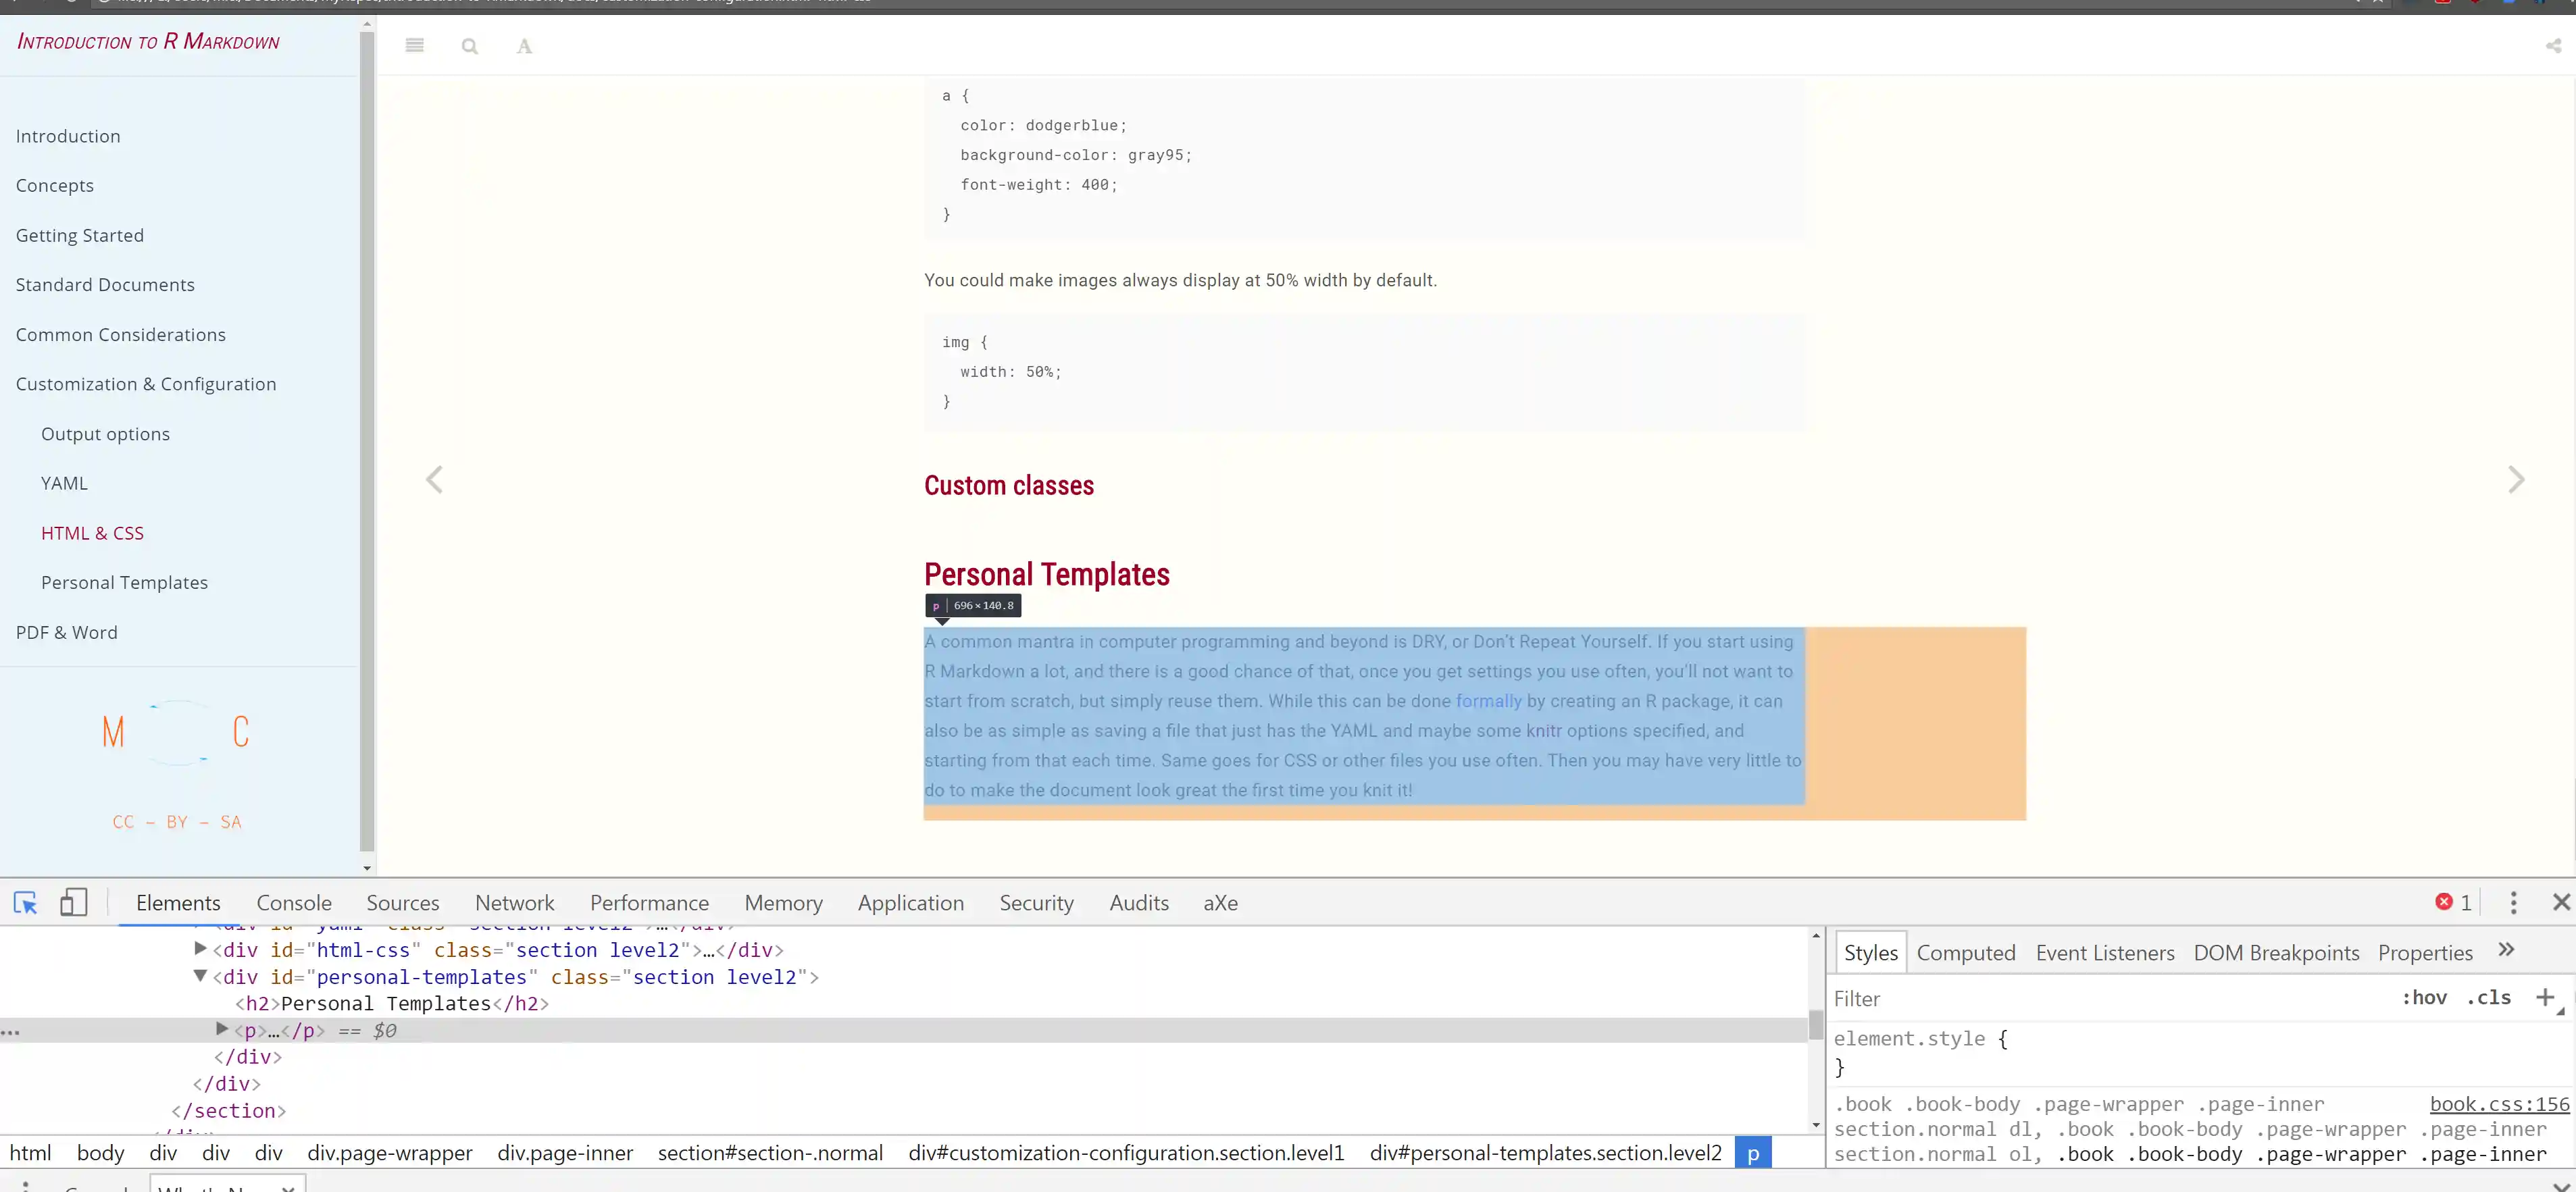Viewport: 2576px width, 1192px height.
Task: Switch to the Console tab
Action: pos(293,903)
